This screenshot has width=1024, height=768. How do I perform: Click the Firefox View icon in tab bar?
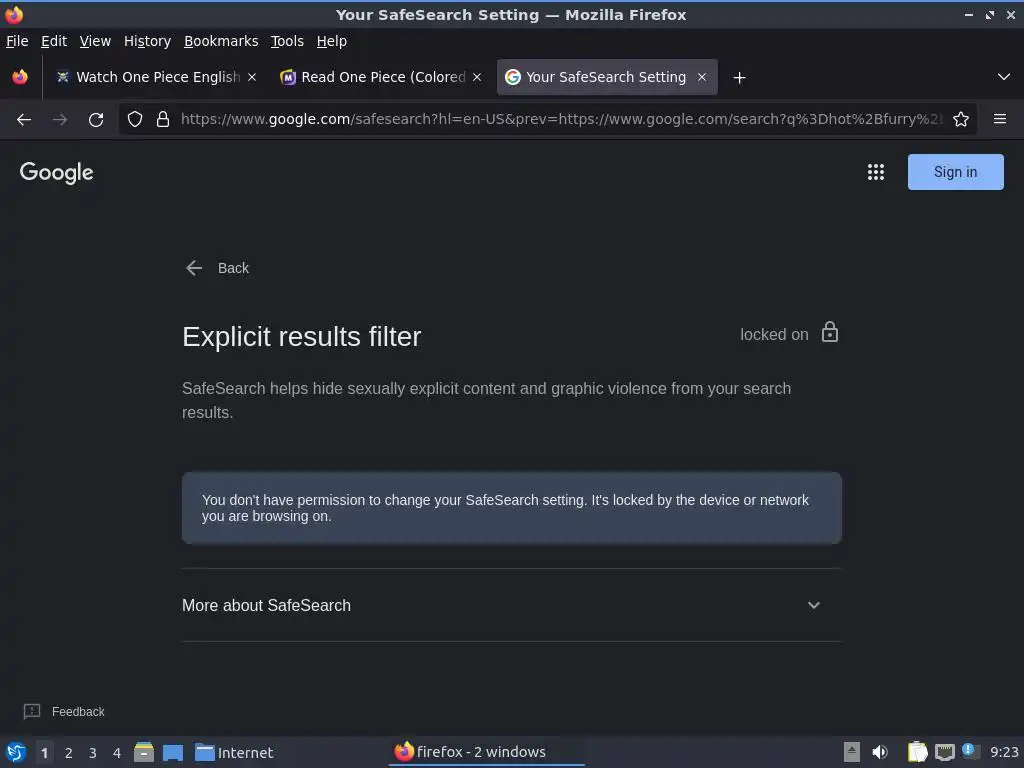[x=20, y=77]
